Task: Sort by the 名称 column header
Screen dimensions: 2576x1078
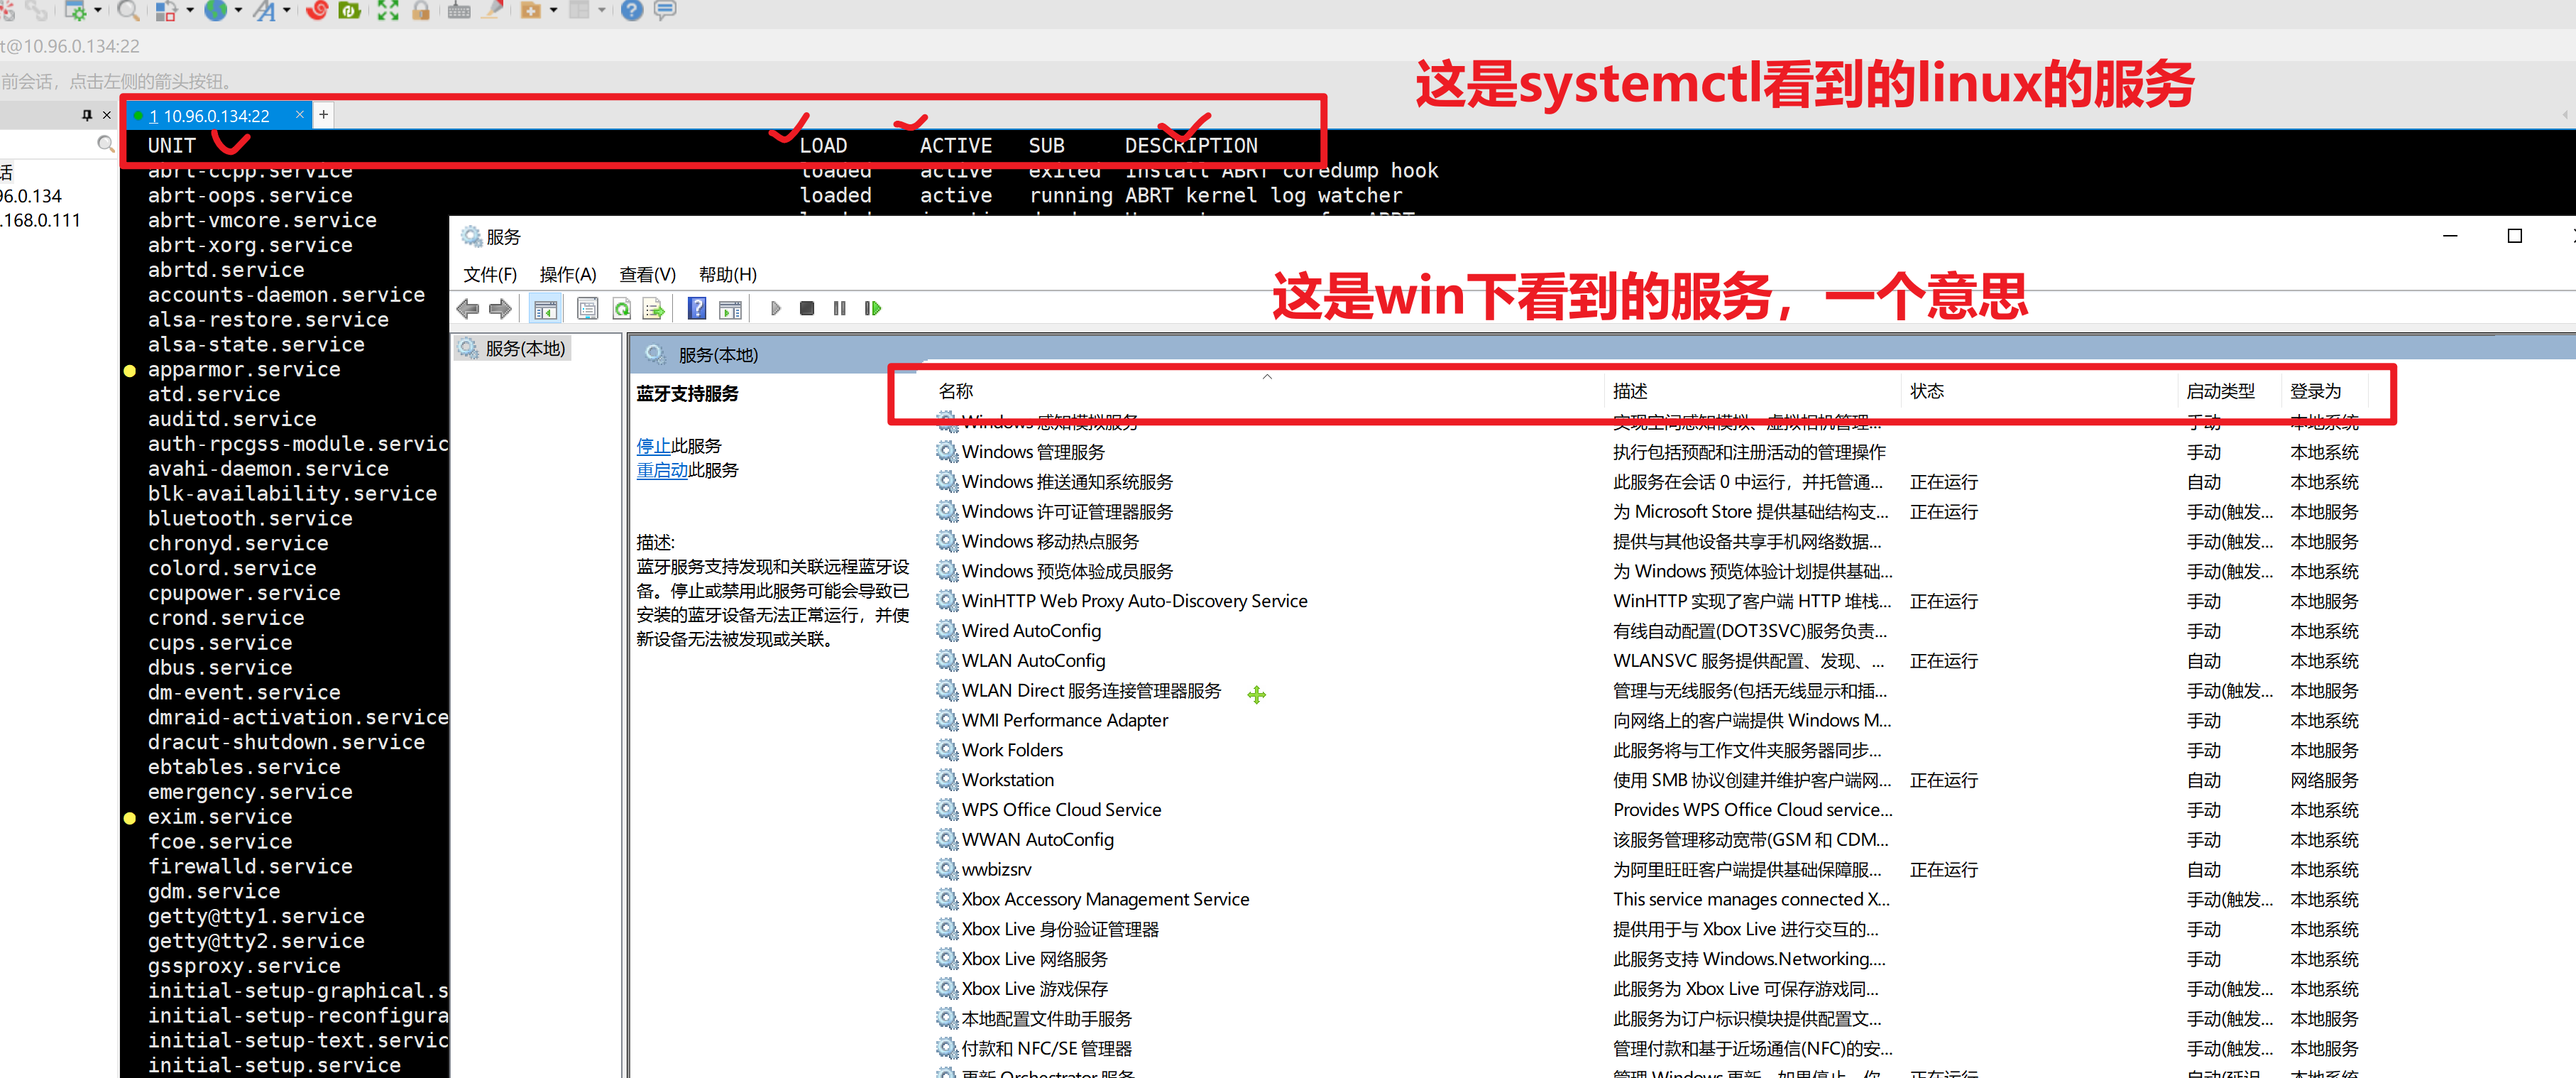Action: coord(1268,391)
